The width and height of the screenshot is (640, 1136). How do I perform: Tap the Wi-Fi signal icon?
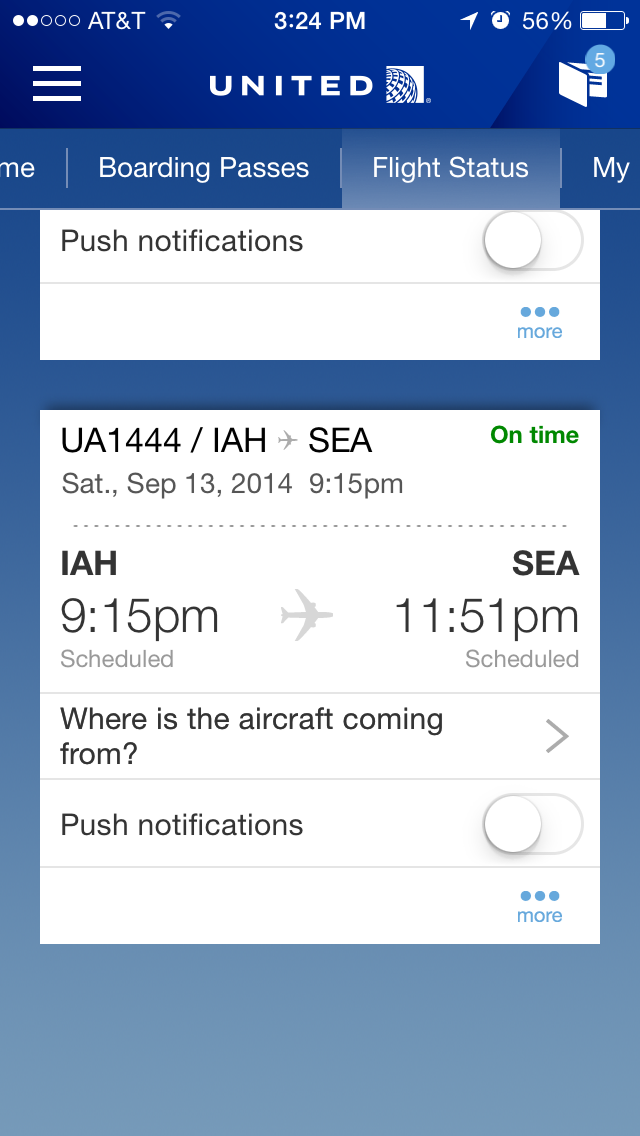(x=168, y=21)
